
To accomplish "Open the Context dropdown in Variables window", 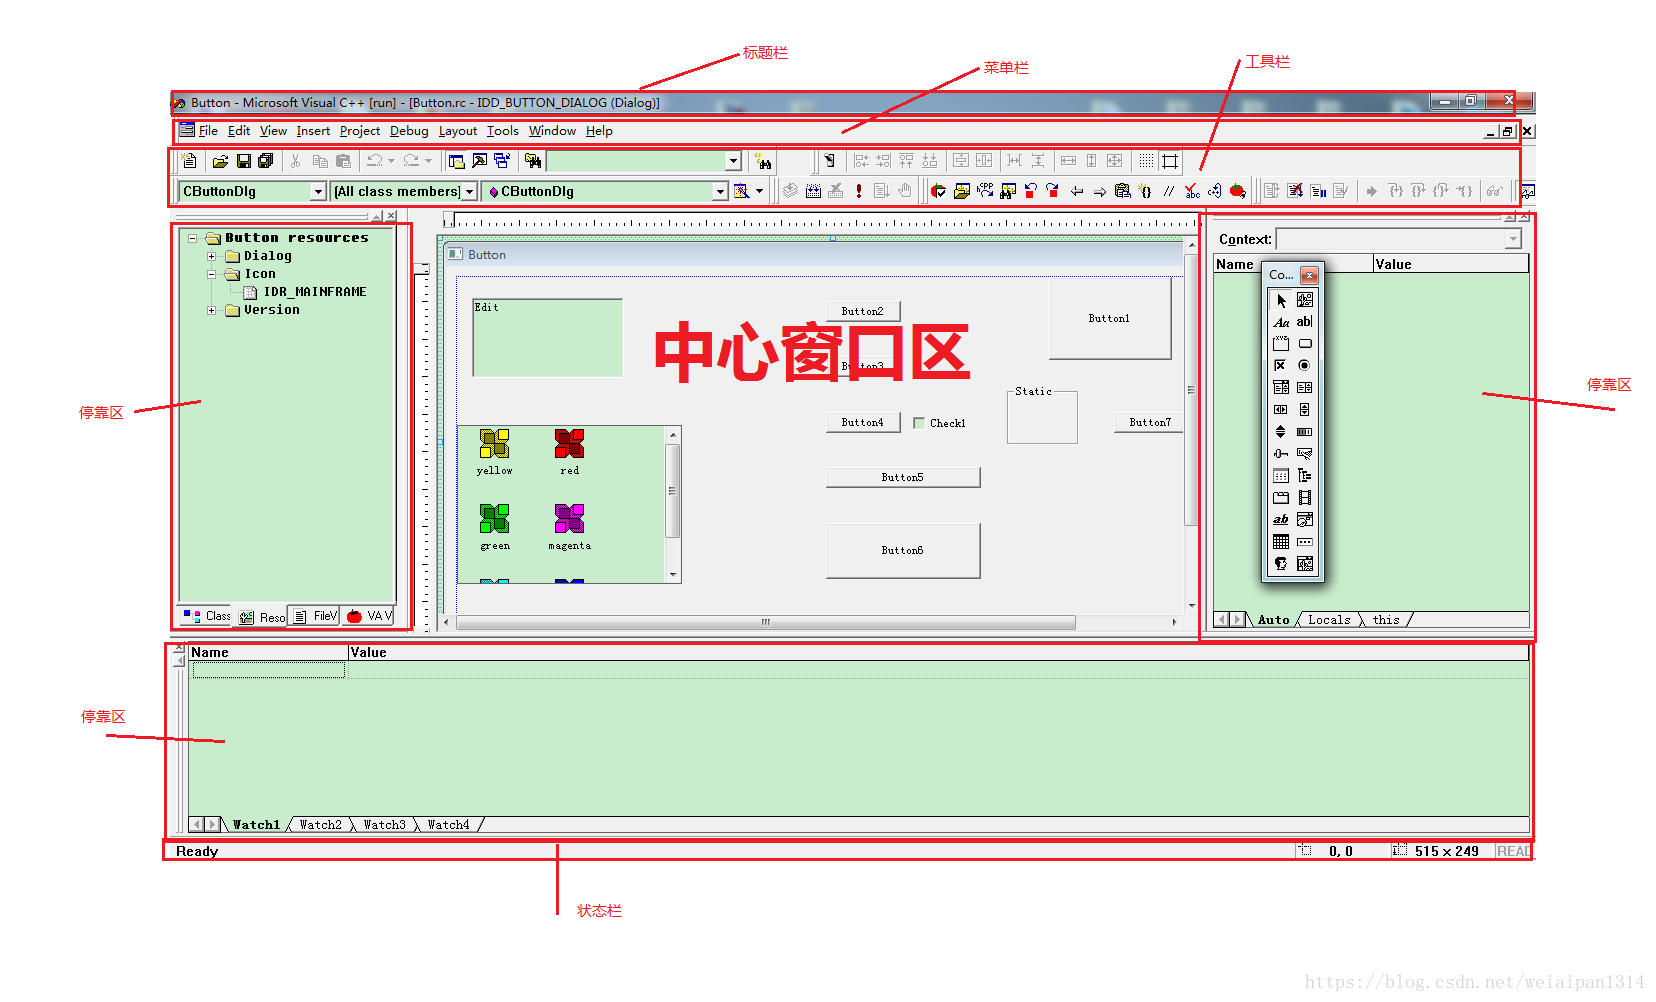I will click(1513, 239).
